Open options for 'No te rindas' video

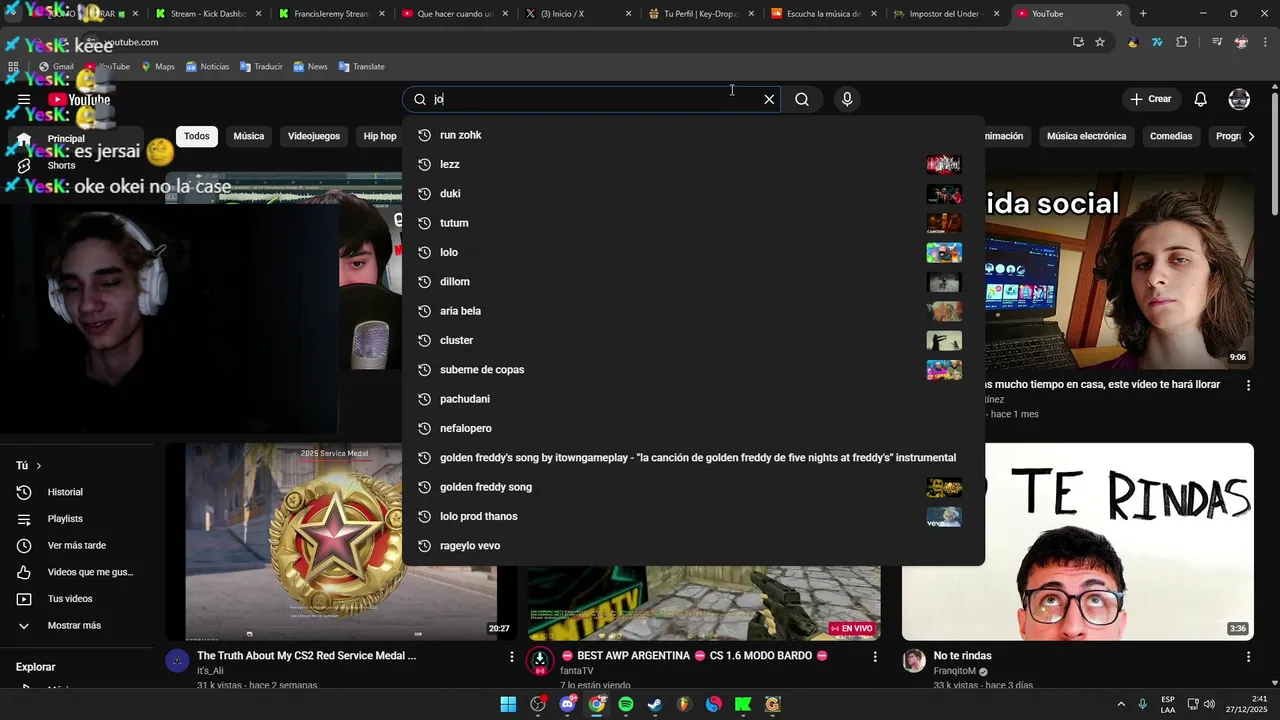(x=1248, y=657)
